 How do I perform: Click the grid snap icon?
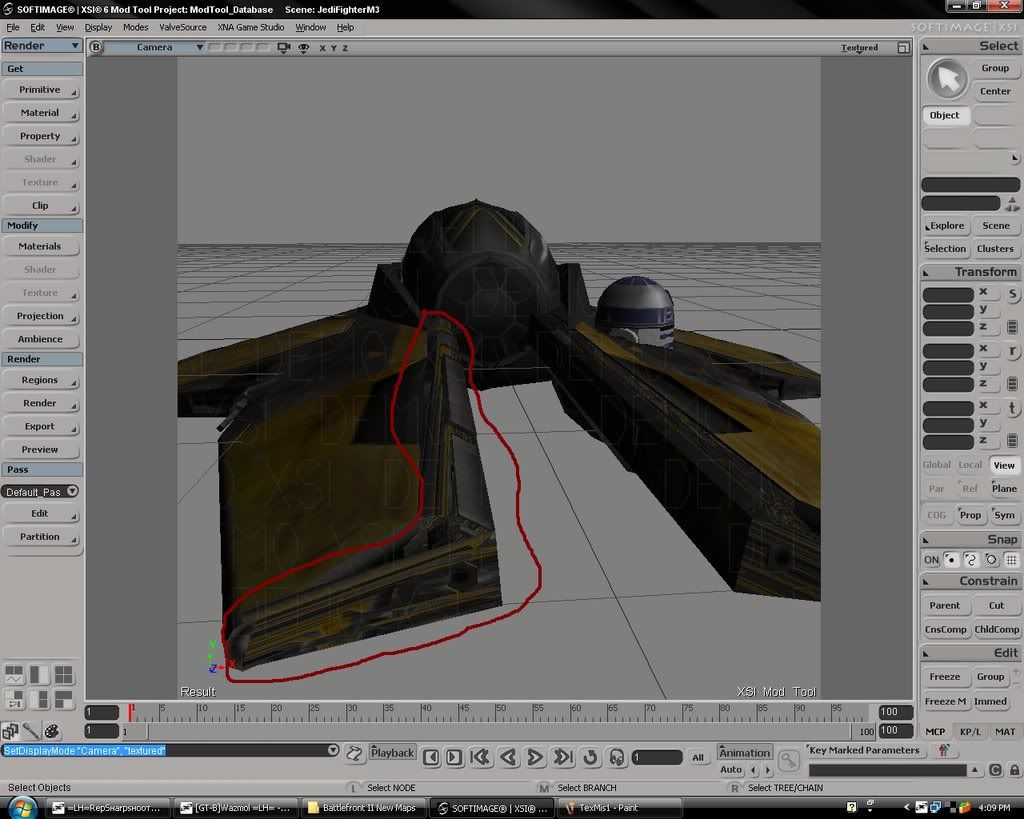(x=1011, y=560)
